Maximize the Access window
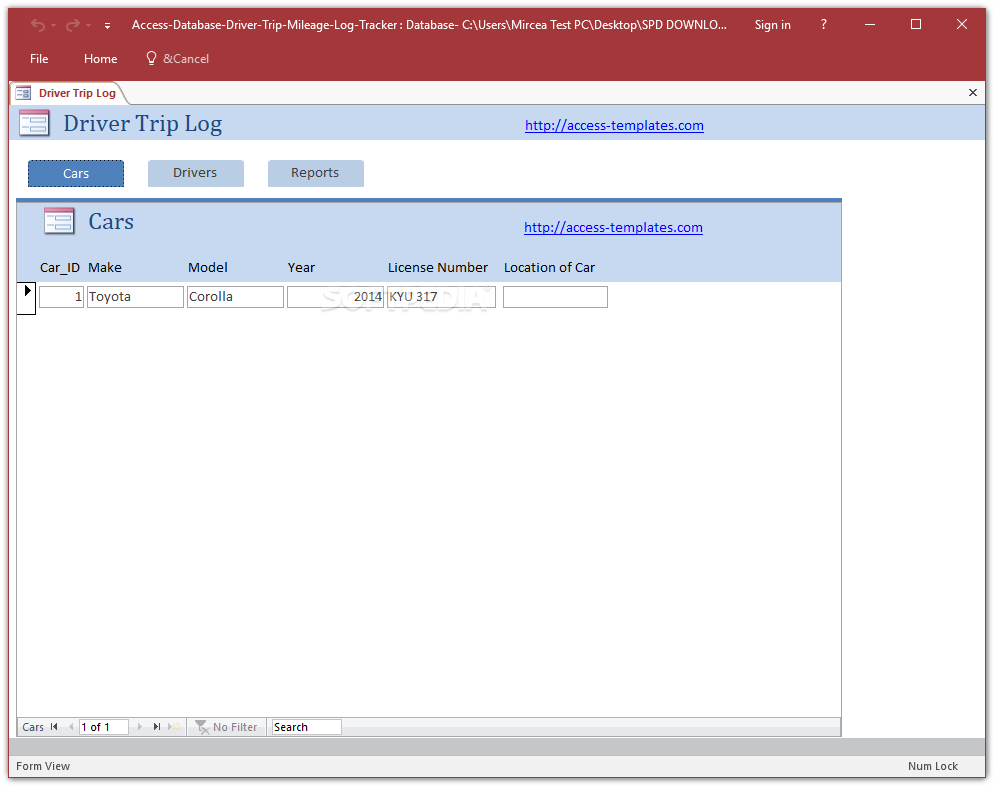 915,24
